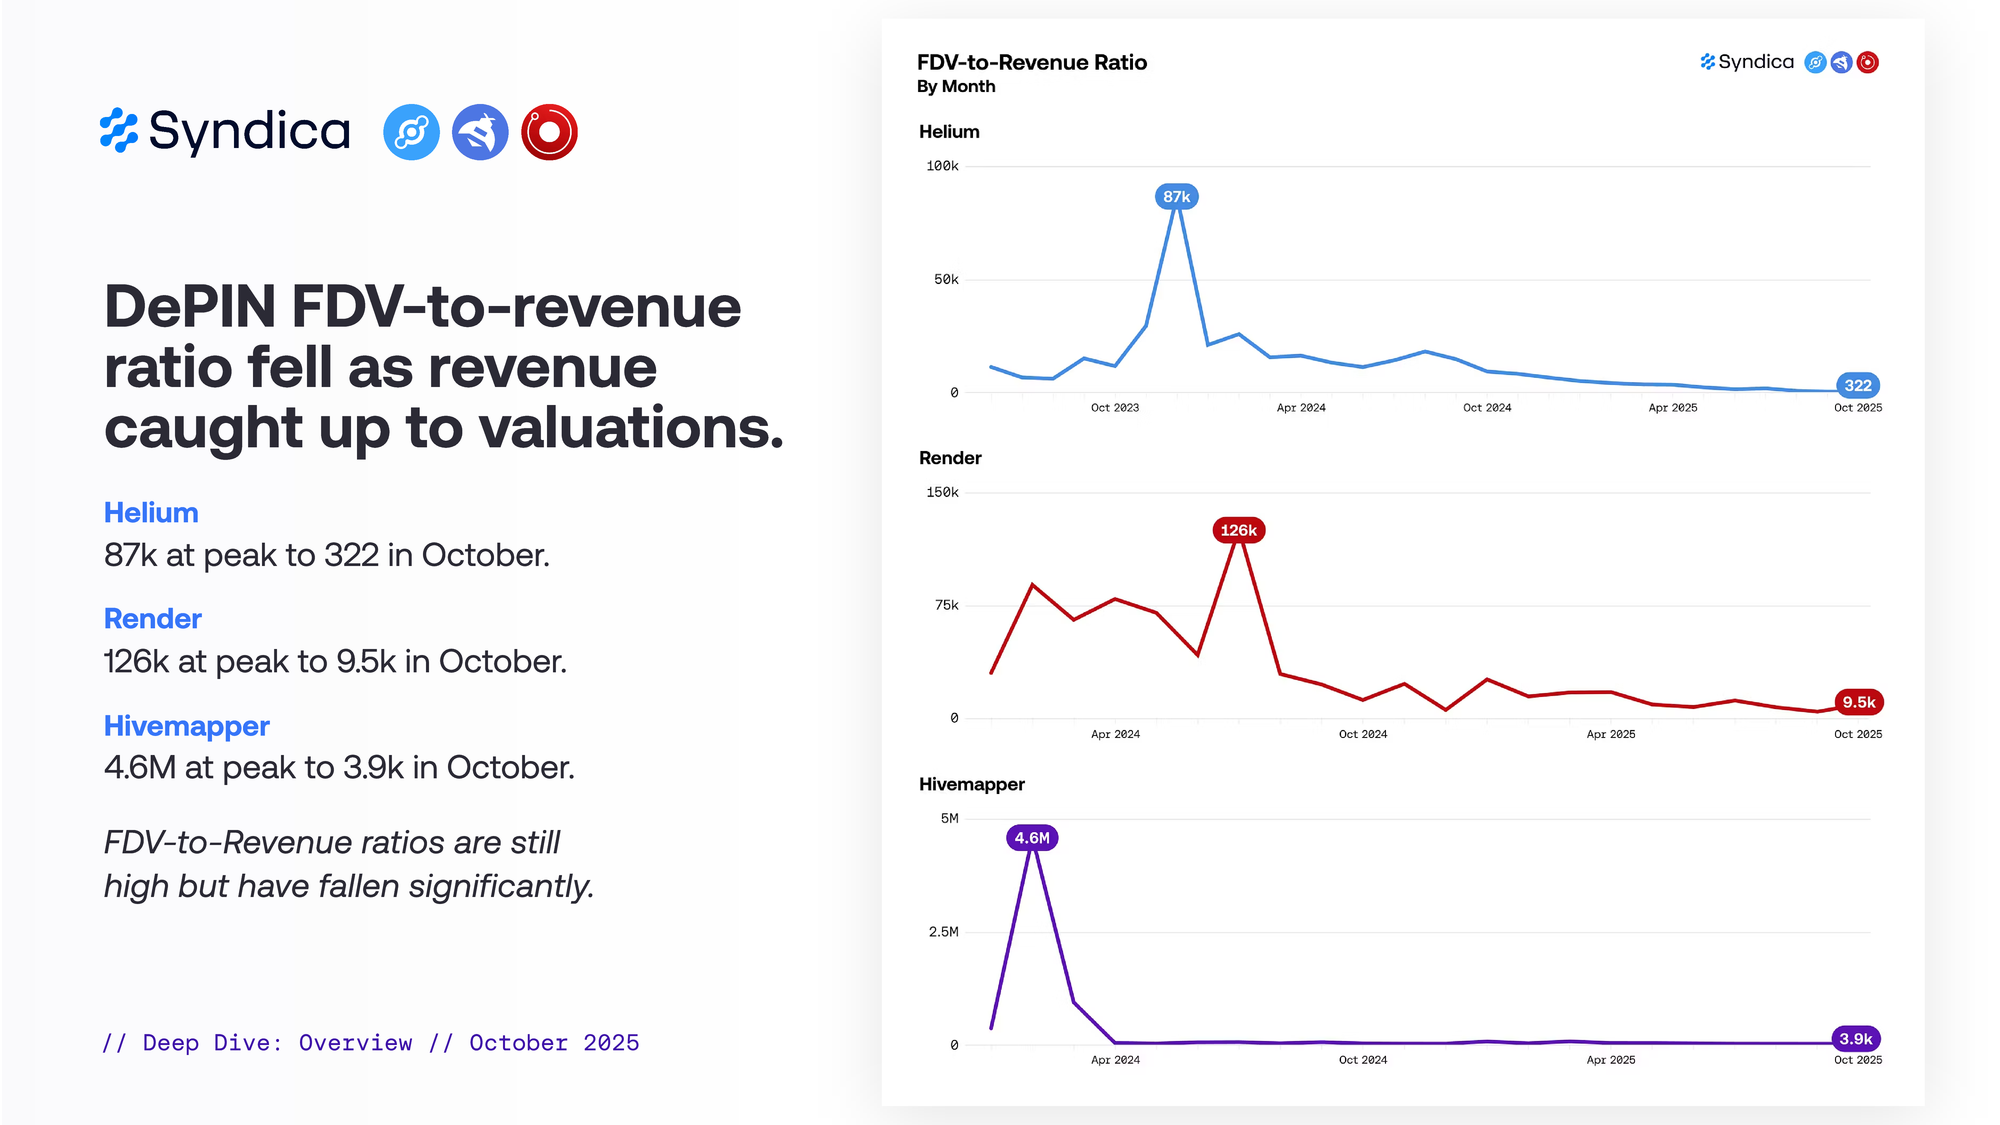Image resolution: width=2000 pixels, height=1125 pixels.
Task: Click the 4.6M Hivemapper peak marker
Action: tap(1032, 838)
